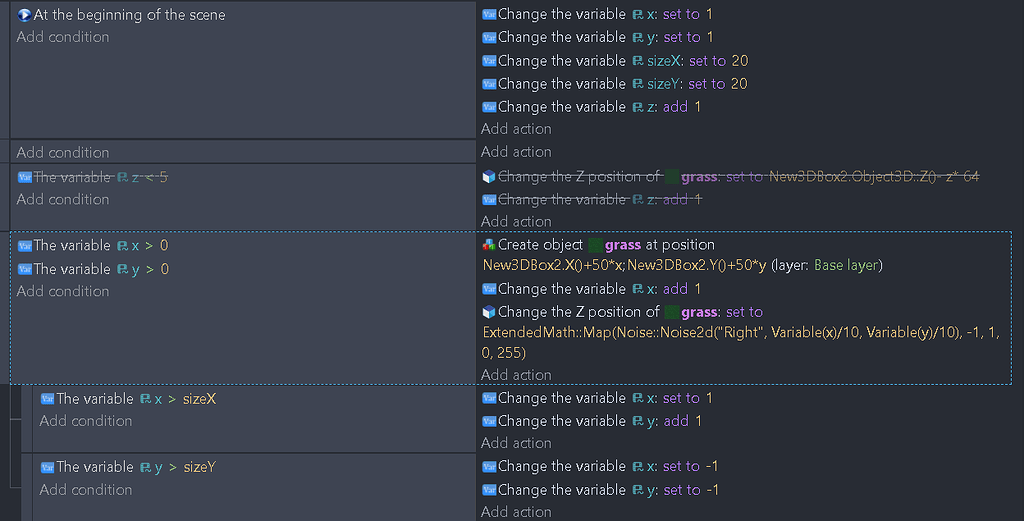
Task: Select the 'sizeY: set to 20' action
Action: pos(622,84)
